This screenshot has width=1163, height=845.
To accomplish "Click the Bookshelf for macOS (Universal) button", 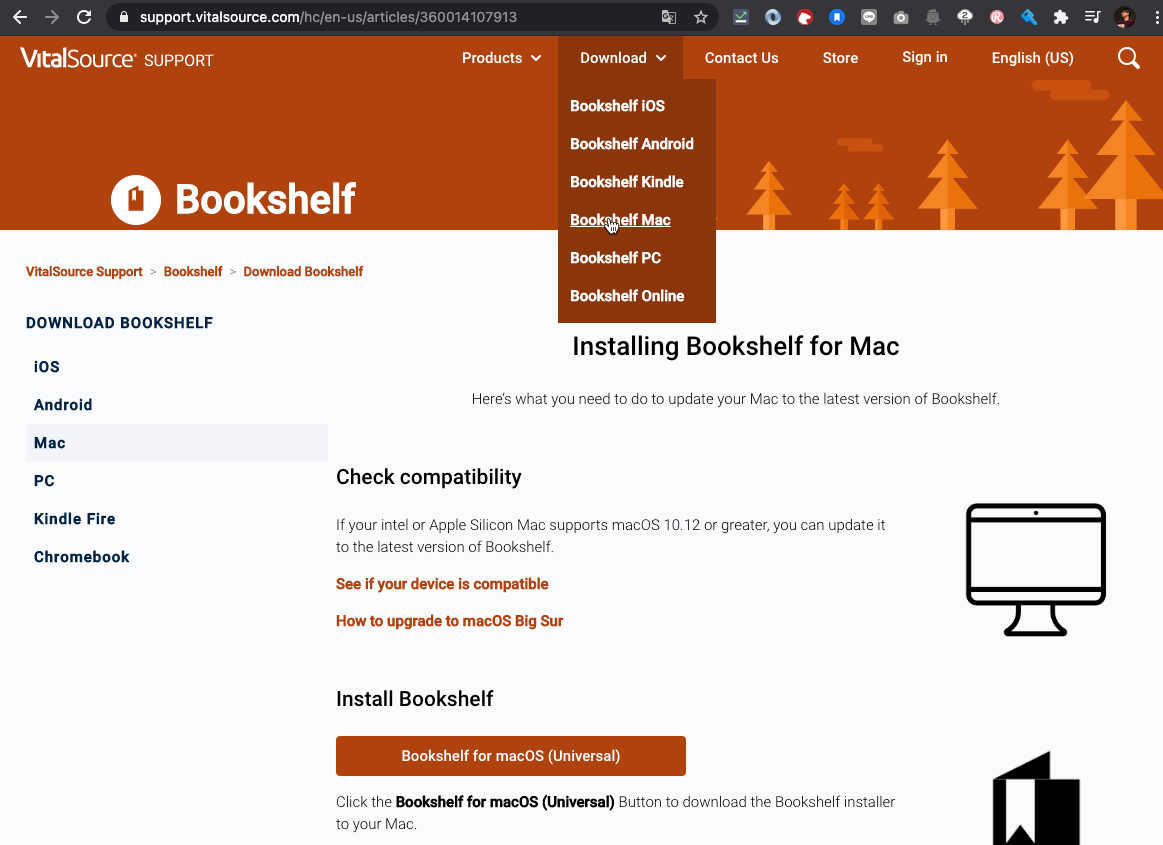I will [x=510, y=756].
